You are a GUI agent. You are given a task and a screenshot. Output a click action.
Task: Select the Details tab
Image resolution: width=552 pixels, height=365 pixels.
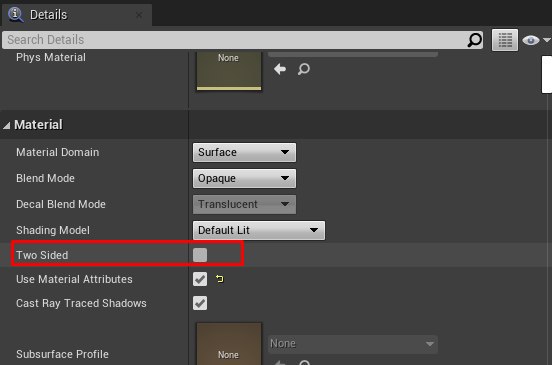click(77, 15)
